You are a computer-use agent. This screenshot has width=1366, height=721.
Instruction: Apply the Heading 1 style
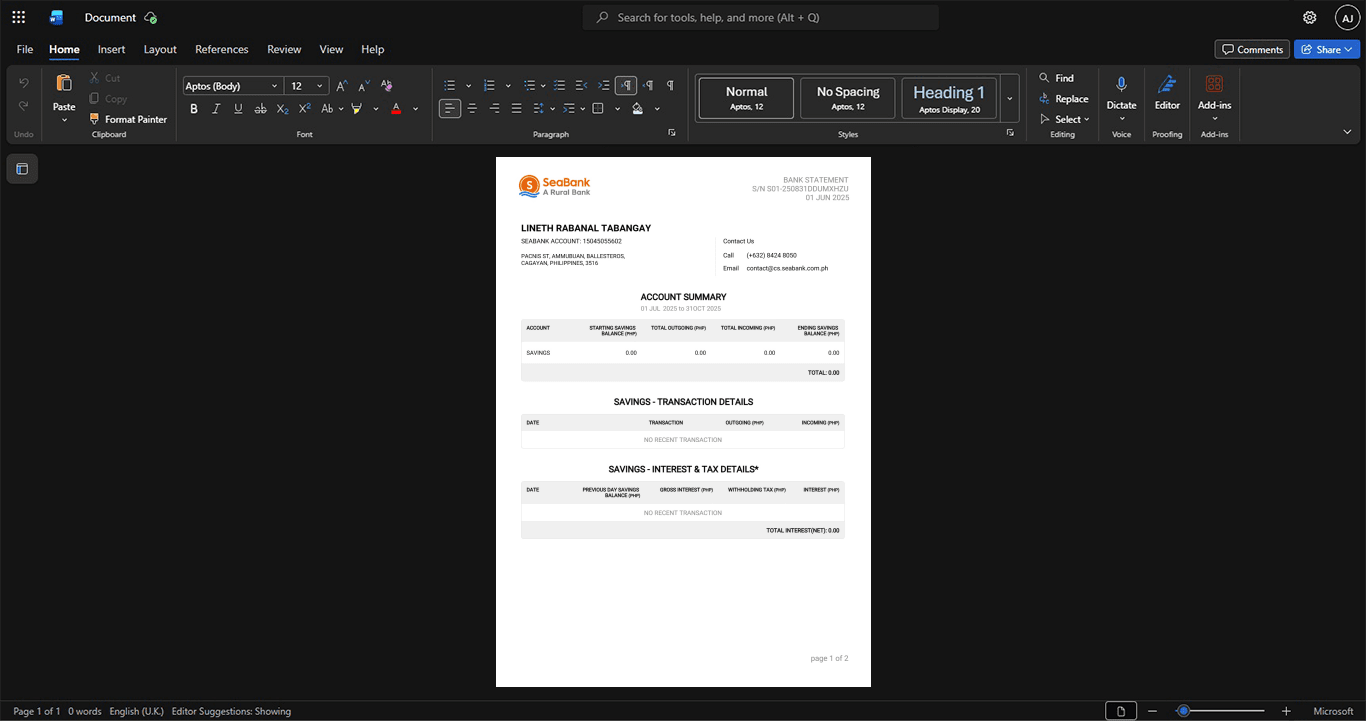tap(949, 98)
